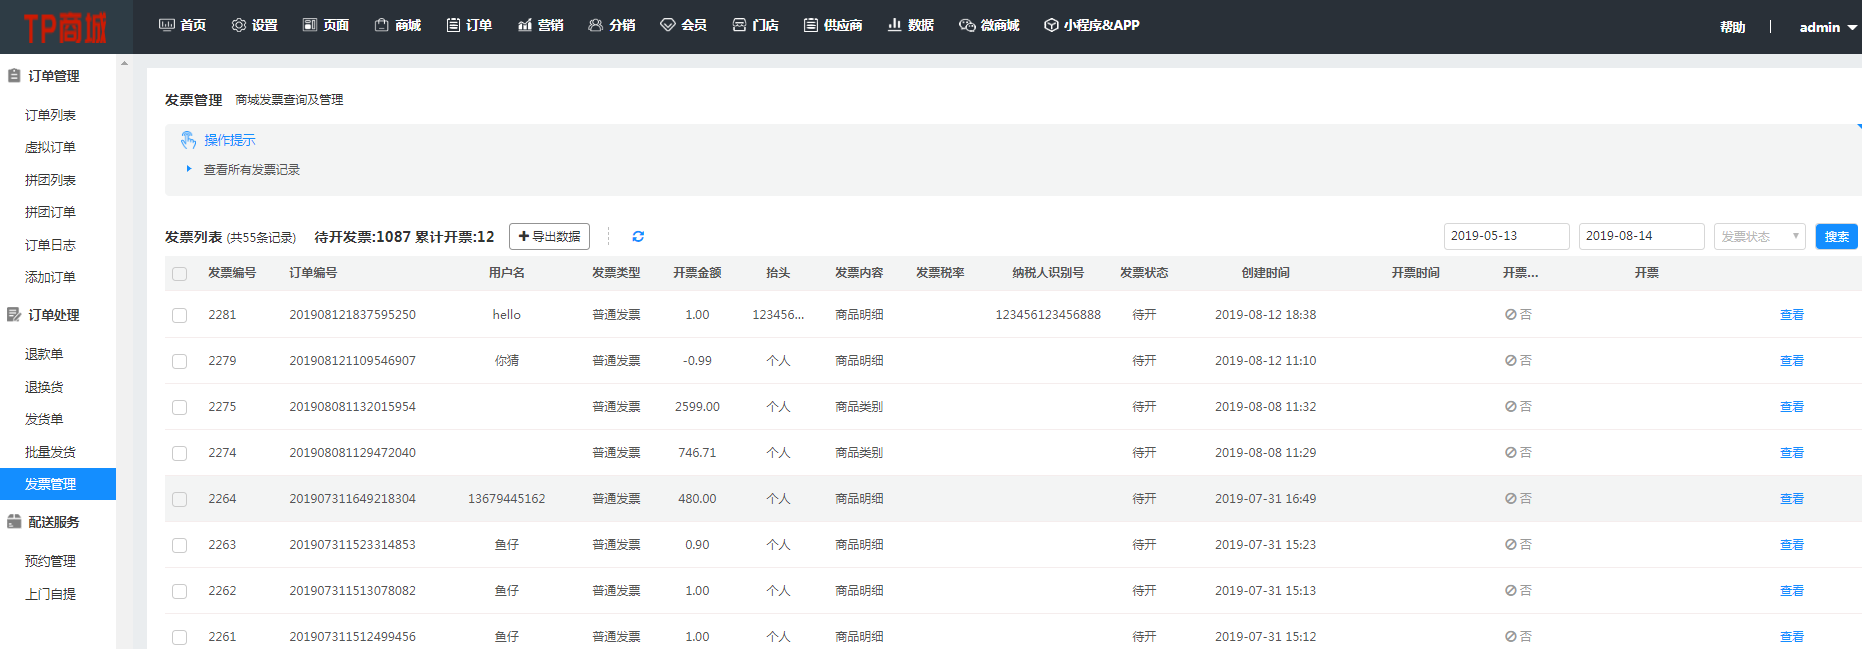Click 查看 link for invoice 2275
This screenshot has width=1862, height=649.
1791,407
